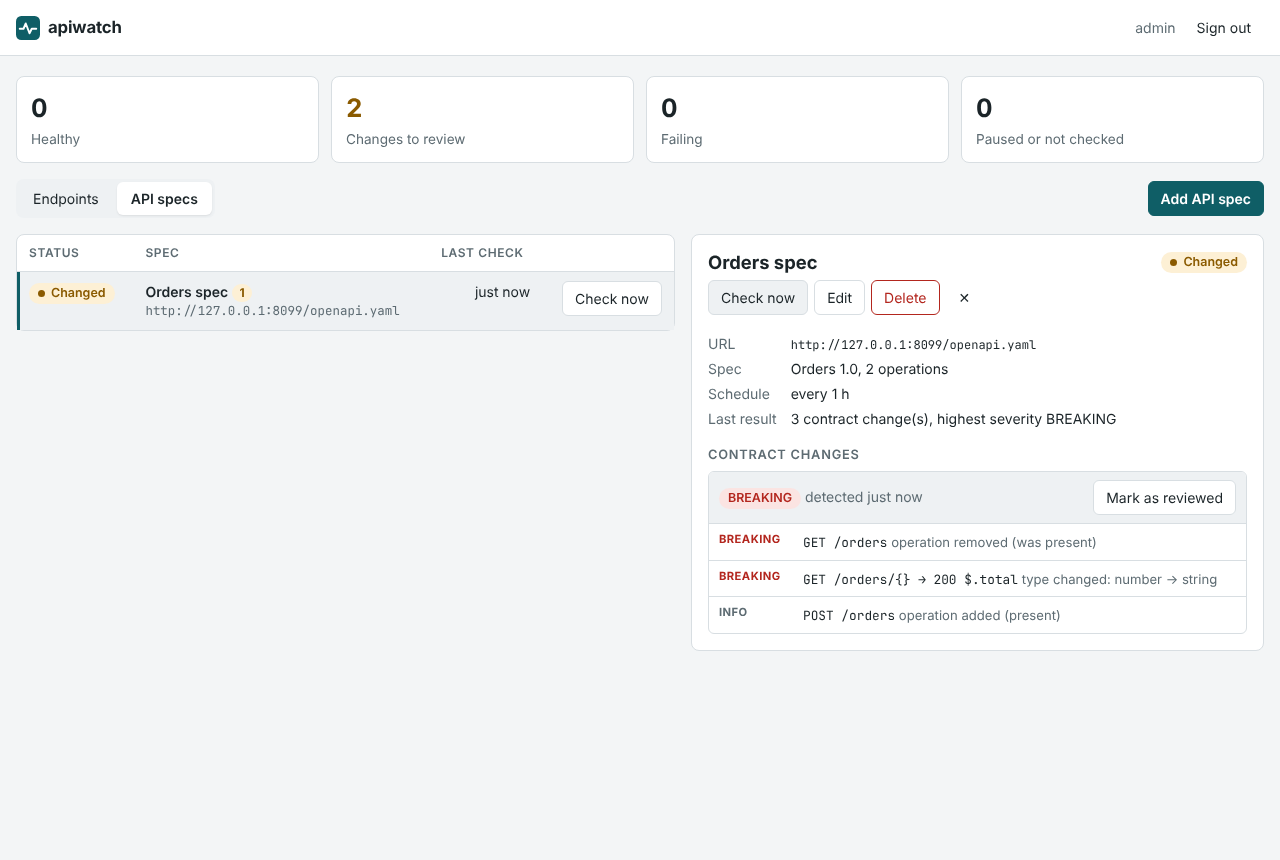1280x860 pixels.
Task: Delete the Orders spec
Action: point(905,298)
